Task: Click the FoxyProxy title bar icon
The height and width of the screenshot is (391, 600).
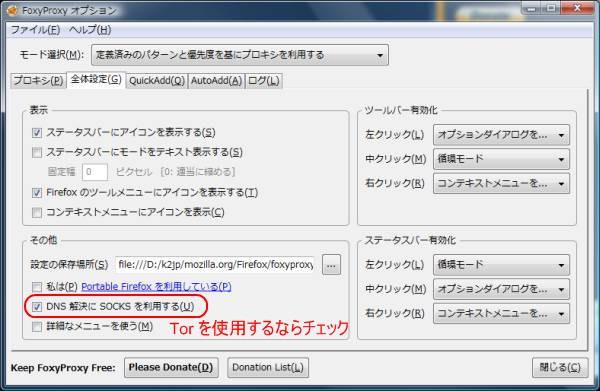Action: [x=12, y=10]
